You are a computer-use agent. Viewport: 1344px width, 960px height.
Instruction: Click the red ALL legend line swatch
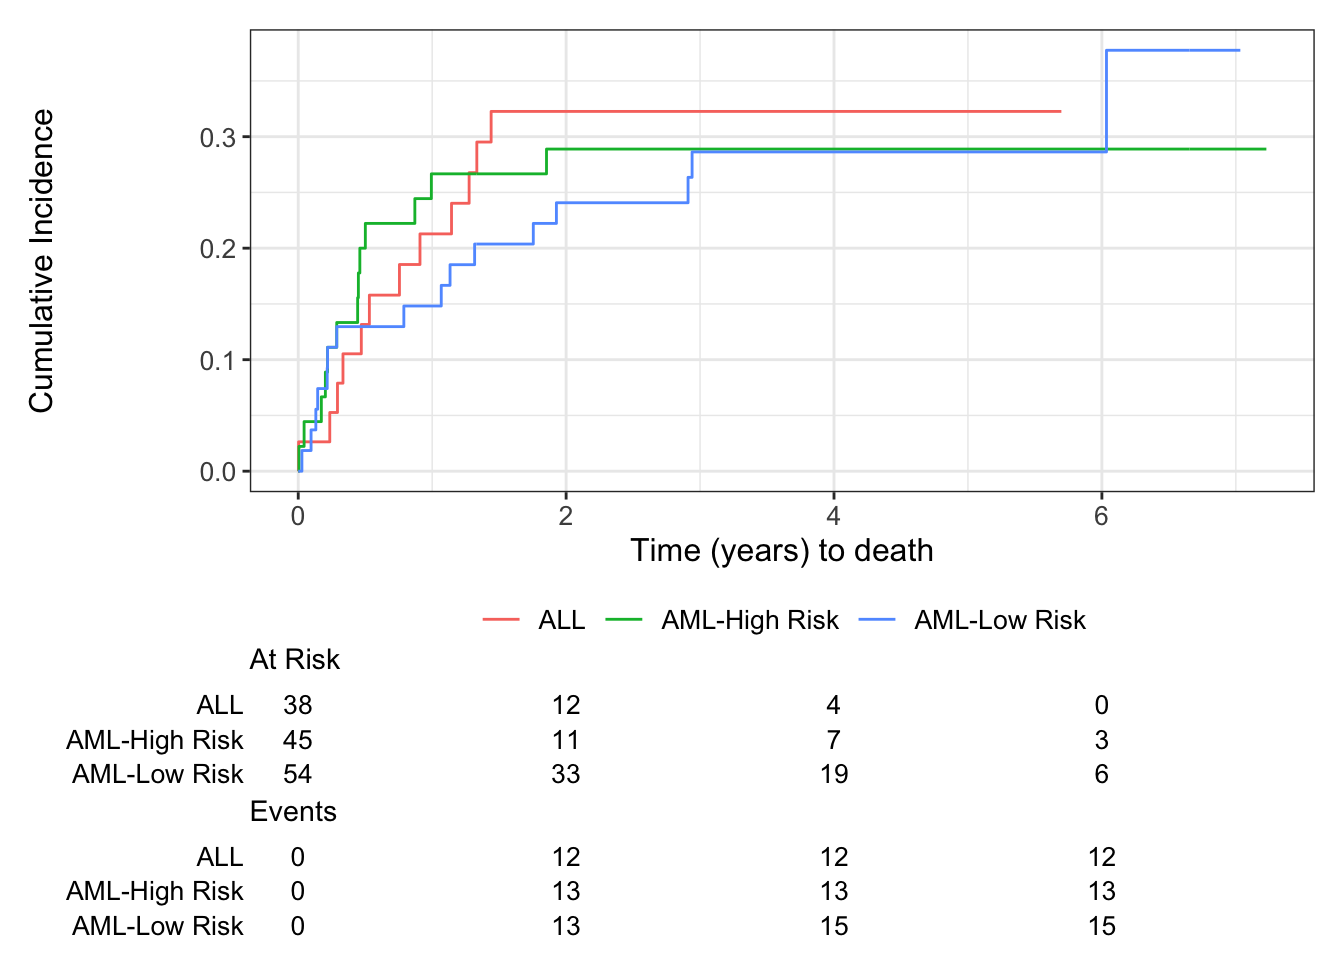[x=501, y=620]
